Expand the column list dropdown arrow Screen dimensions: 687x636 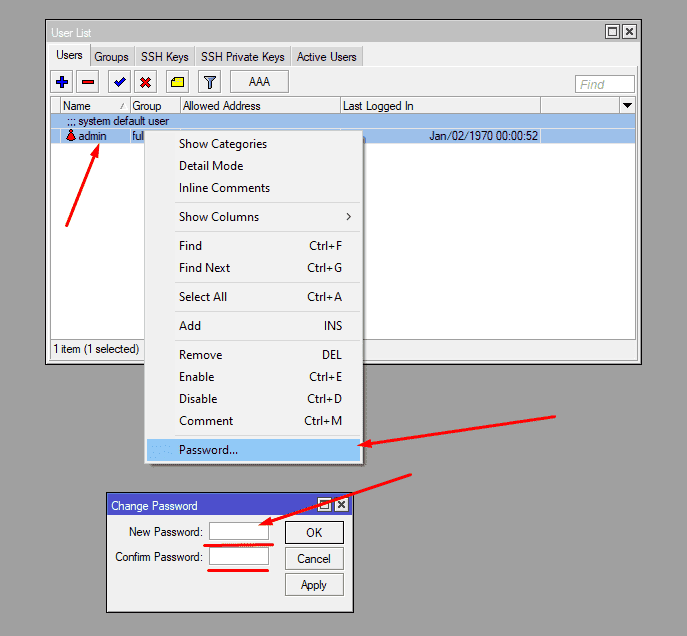tap(627, 105)
